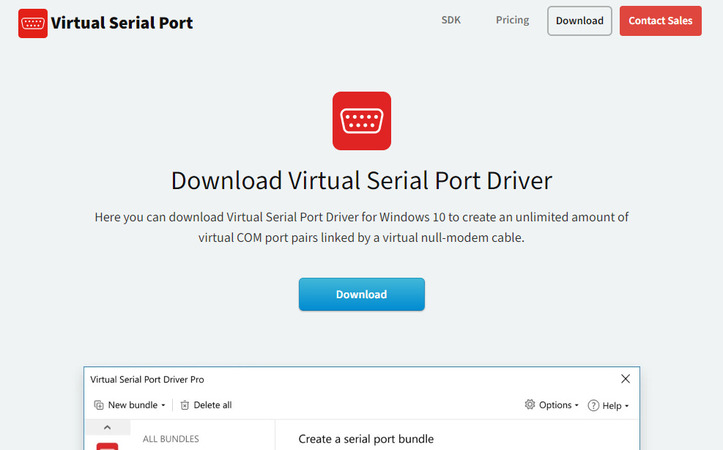Open the Pricing page
This screenshot has height=450, width=723.
click(x=512, y=20)
